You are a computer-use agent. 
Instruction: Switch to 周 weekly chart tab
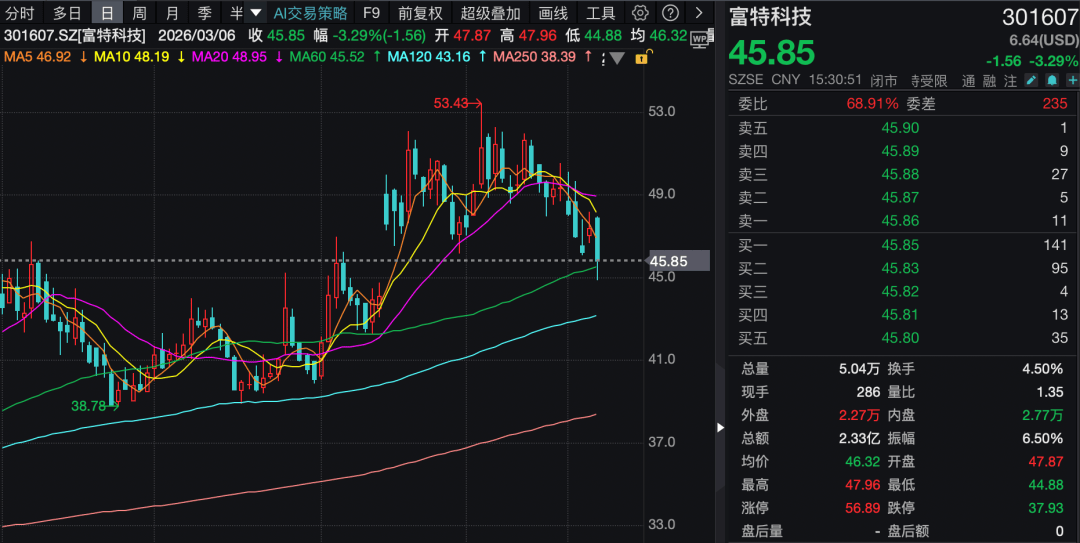coord(139,13)
